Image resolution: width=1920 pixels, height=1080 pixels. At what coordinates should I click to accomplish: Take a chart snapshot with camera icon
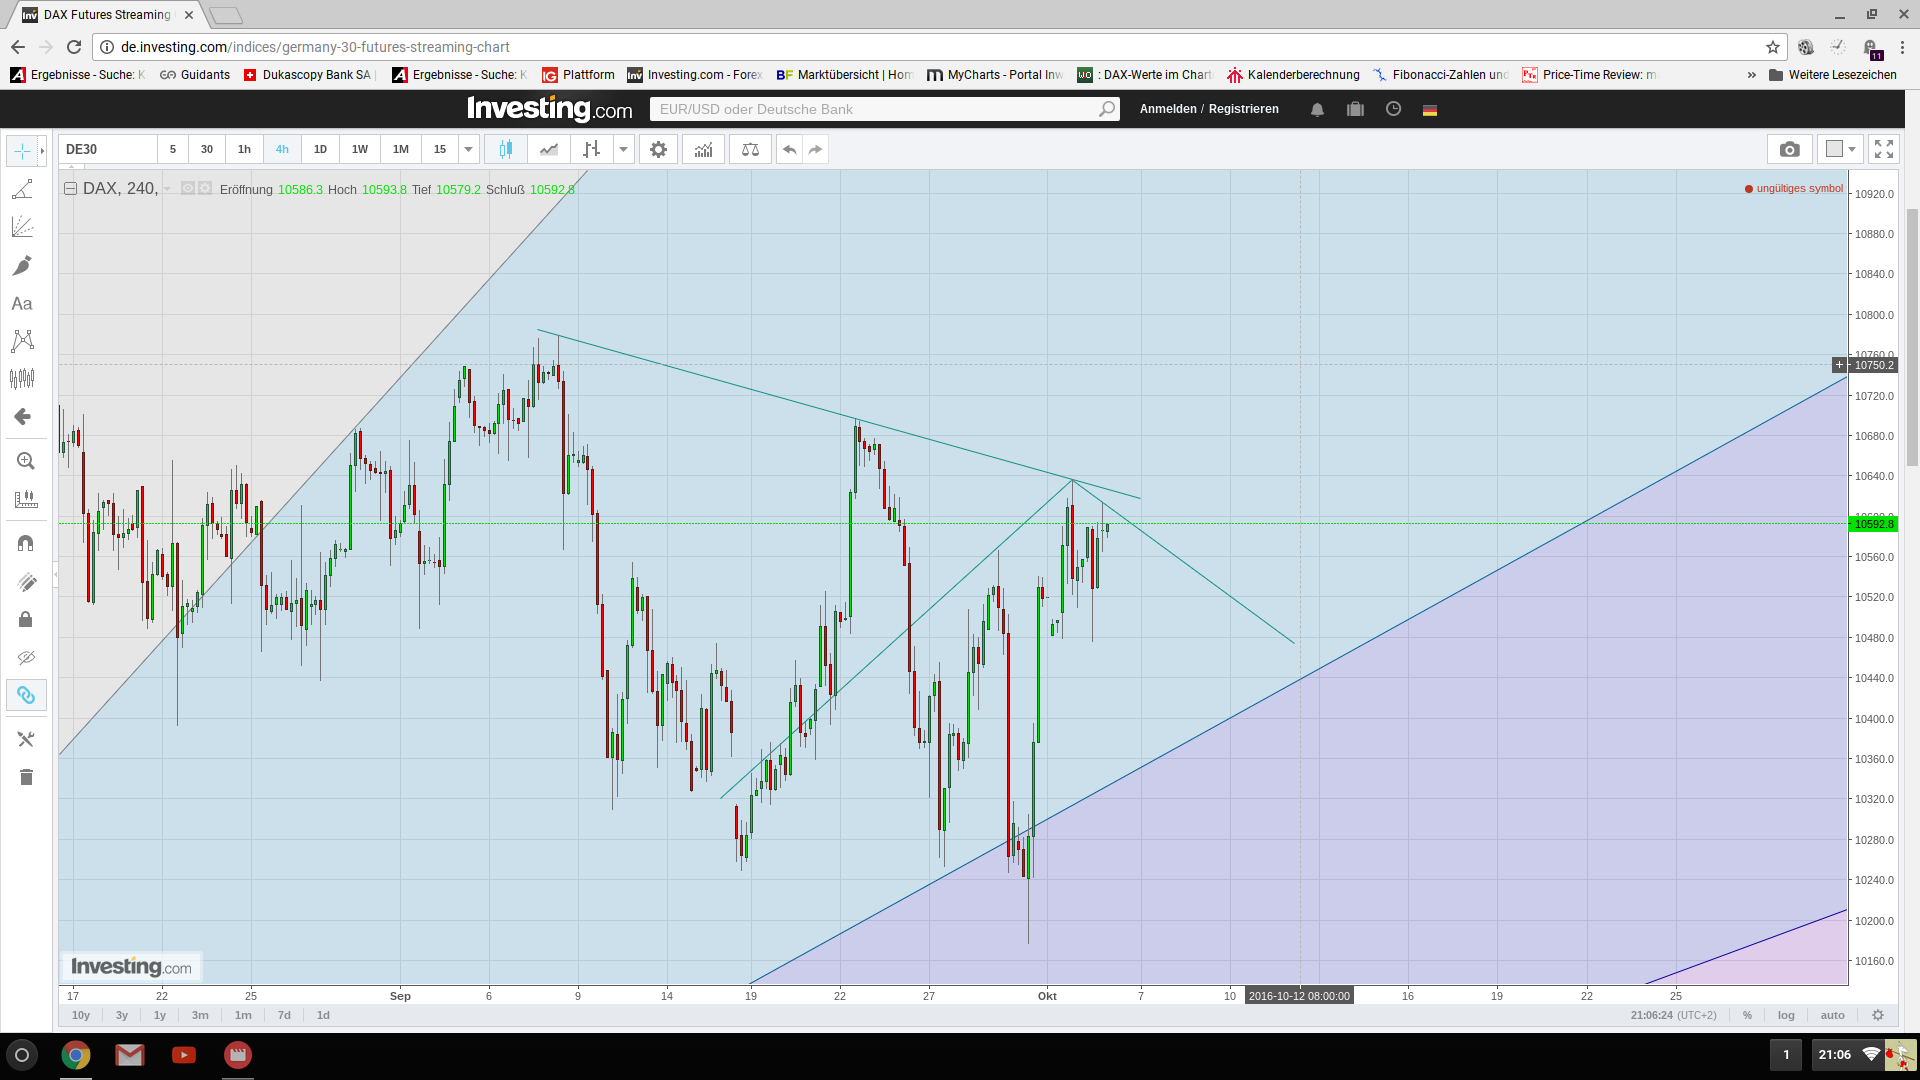pyautogui.click(x=1789, y=150)
